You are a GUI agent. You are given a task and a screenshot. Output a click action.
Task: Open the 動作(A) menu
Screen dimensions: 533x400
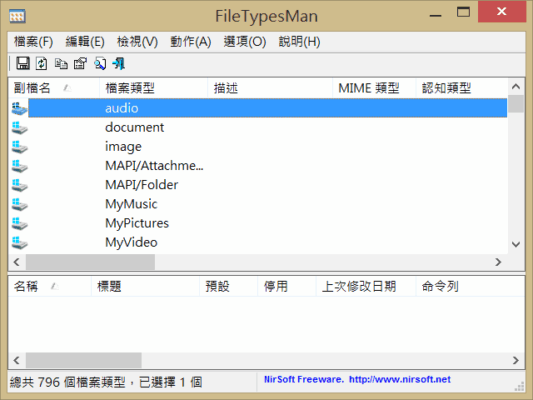tap(191, 42)
